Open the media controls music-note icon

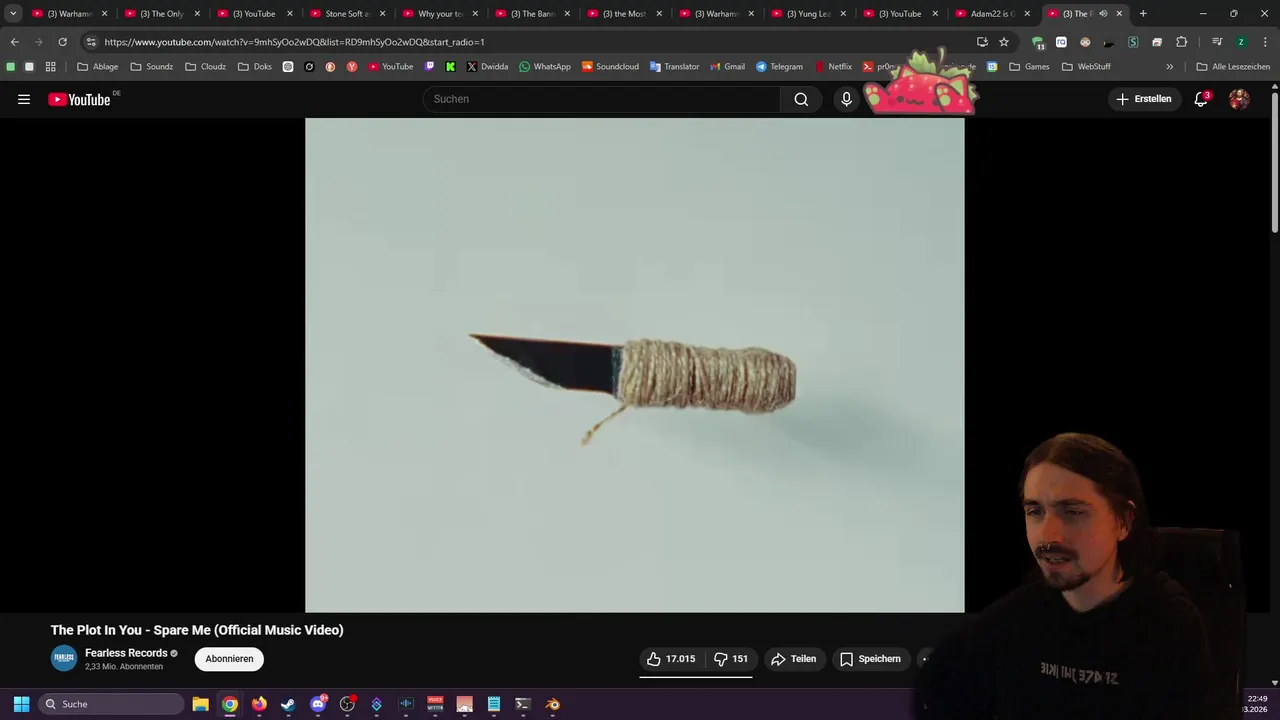pyautogui.click(x=1217, y=42)
